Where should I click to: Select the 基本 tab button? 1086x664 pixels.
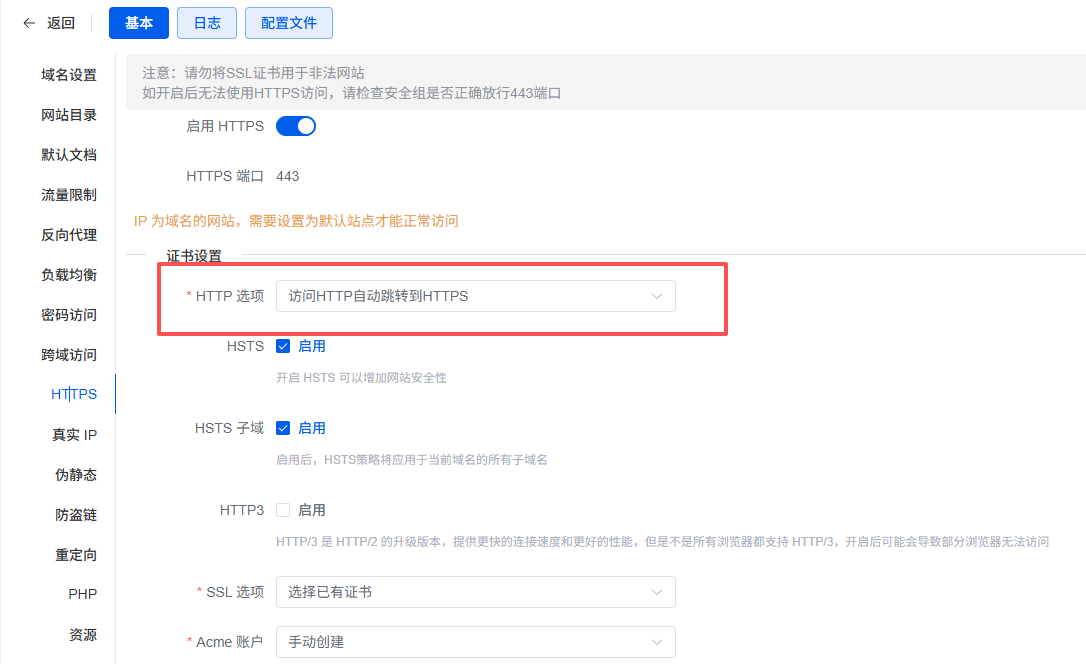[x=139, y=23]
